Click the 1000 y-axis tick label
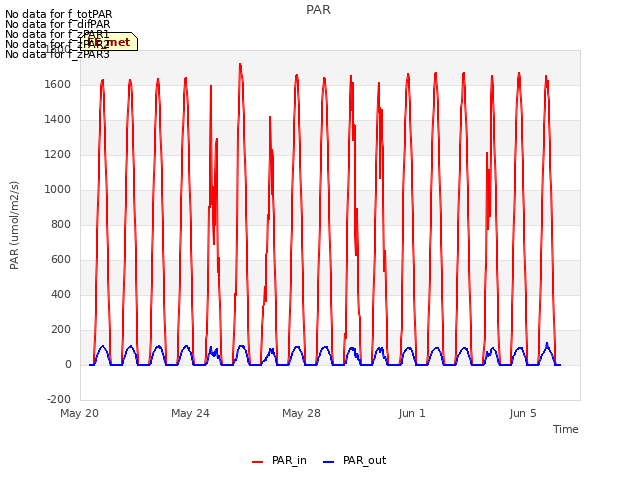Image resolution: width=640 pixels, height=480 pixels. pos(58,189)
